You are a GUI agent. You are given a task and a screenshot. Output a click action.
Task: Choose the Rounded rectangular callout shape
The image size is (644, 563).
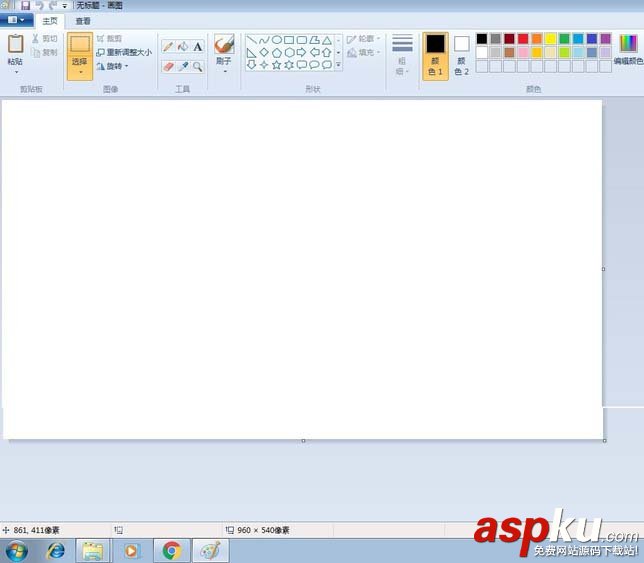point(302,65)
